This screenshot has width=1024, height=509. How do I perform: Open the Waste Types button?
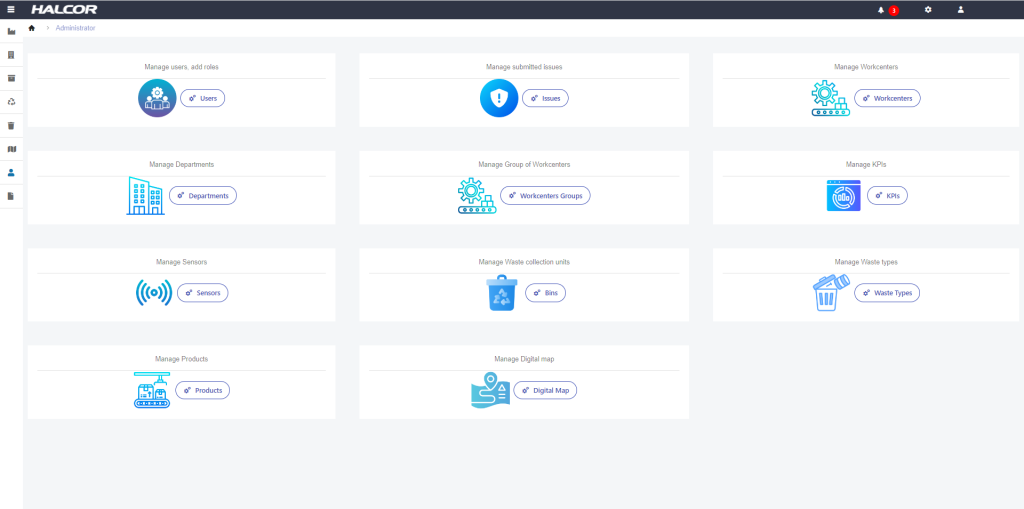887,293
